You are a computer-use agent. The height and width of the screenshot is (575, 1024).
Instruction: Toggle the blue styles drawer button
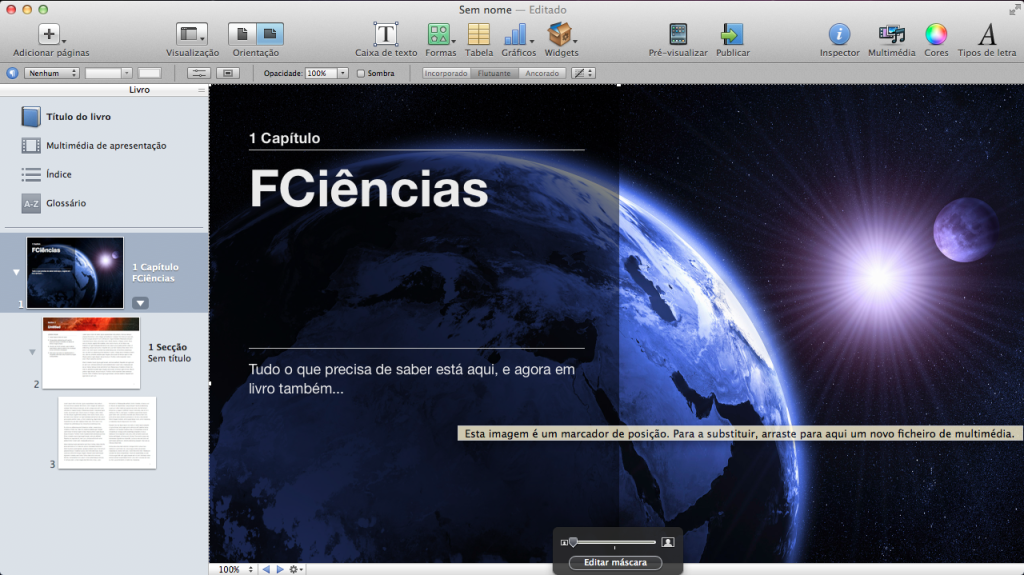click(x=12, y=73)
